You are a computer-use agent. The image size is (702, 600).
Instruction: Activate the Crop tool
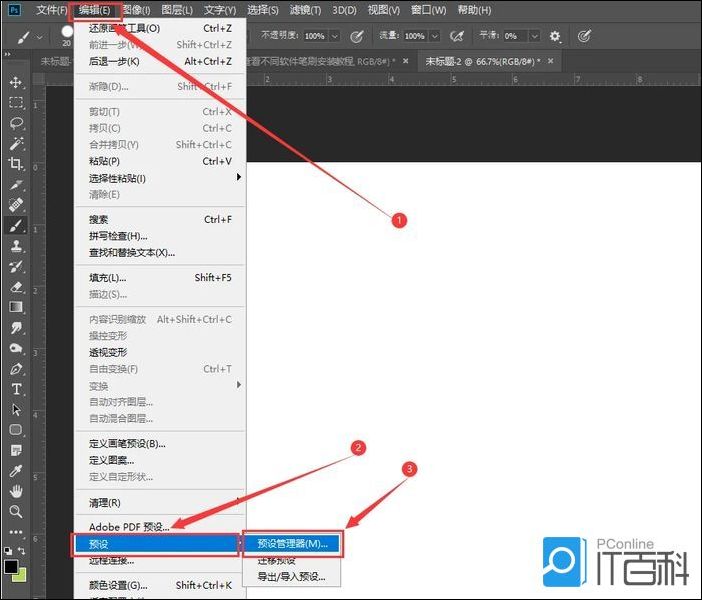16,164
